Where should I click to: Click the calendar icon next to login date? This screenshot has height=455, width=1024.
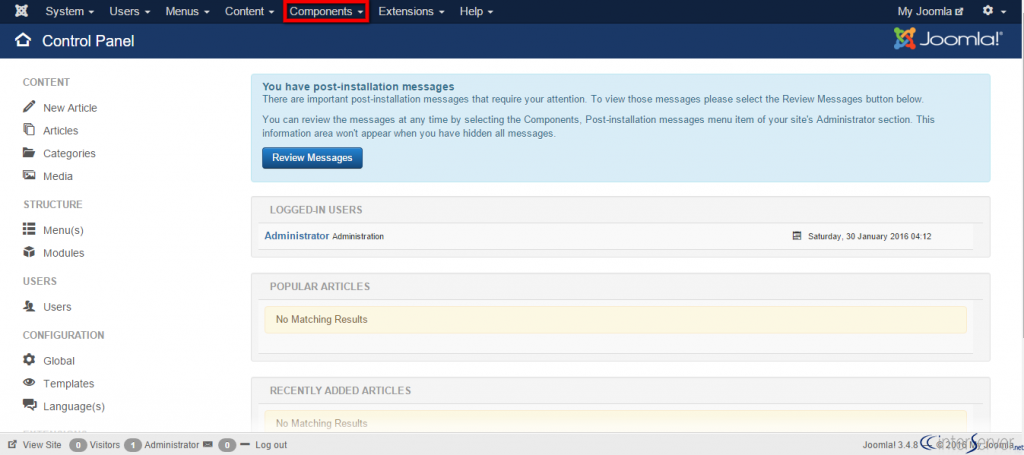click(x=797, y=236)
